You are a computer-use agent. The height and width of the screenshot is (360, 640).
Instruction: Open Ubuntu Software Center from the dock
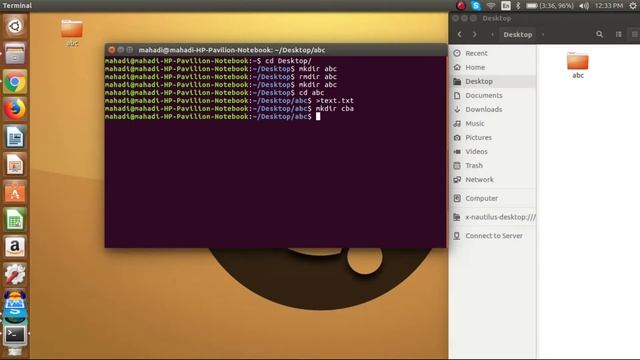pos(15,192)
